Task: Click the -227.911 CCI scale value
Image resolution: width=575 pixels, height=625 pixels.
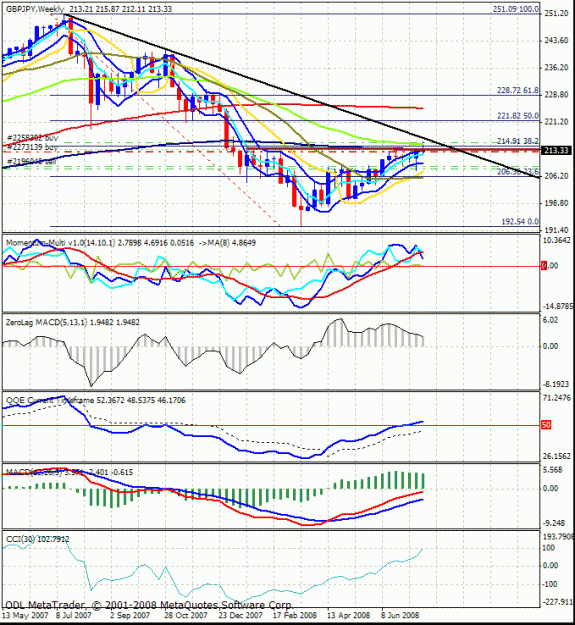Action: [558, 601]
